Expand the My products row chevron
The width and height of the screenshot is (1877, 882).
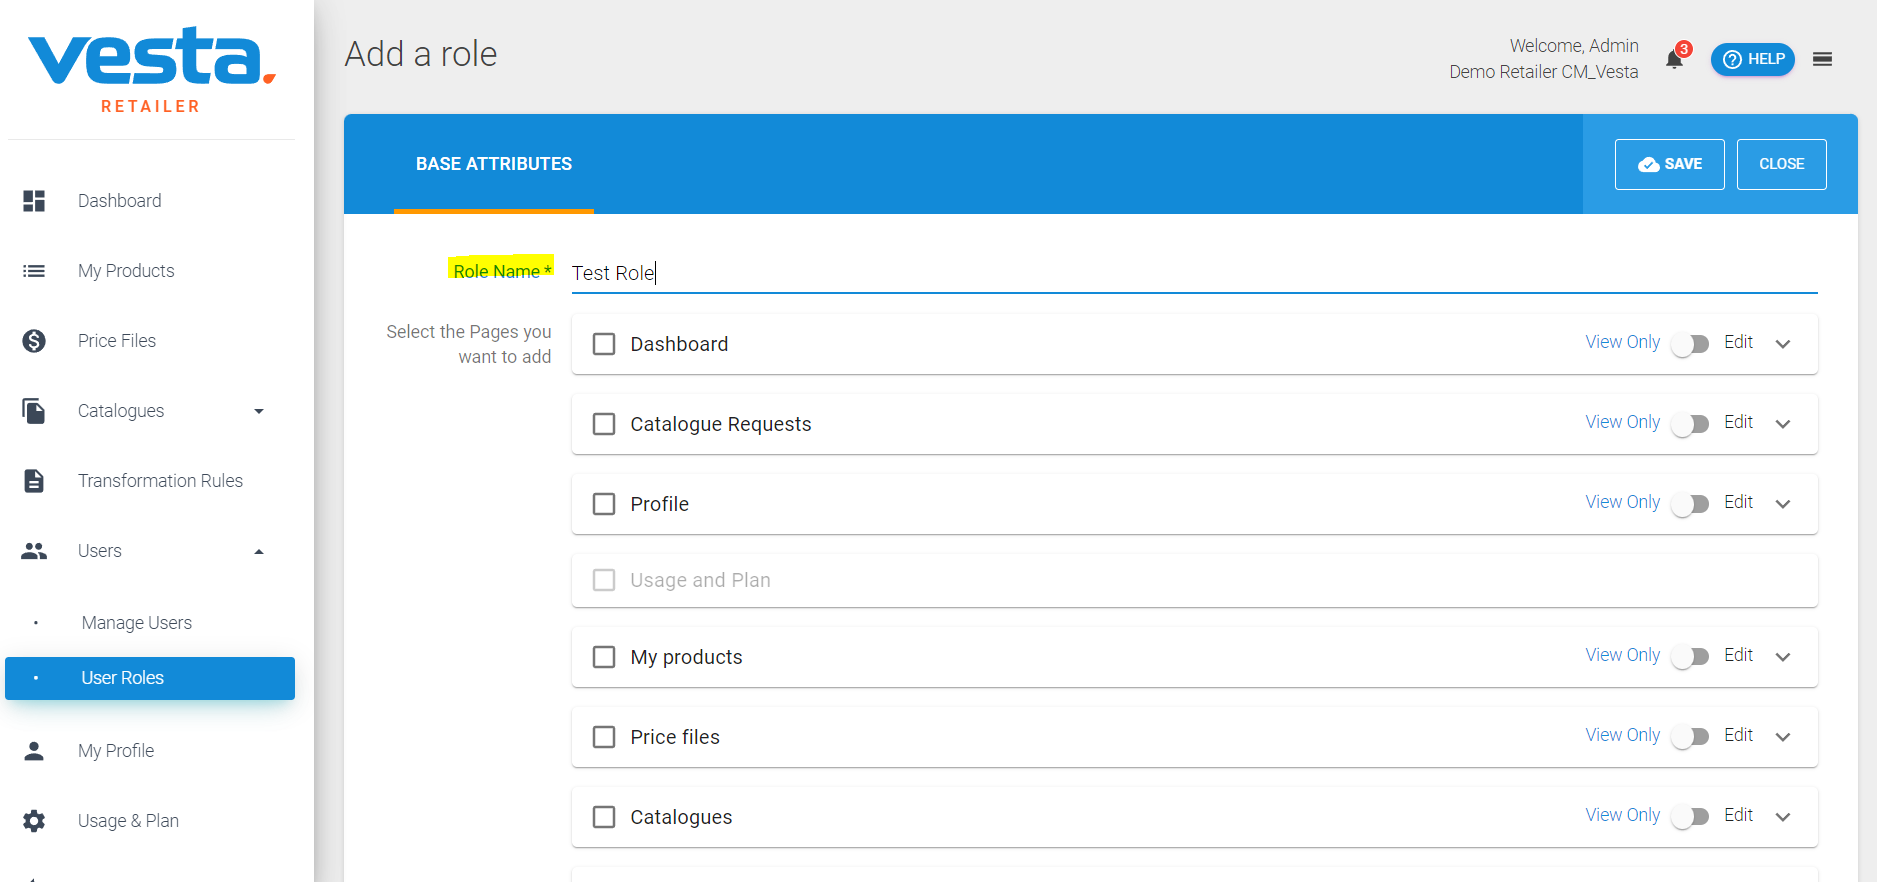(x=1782, y=657)
